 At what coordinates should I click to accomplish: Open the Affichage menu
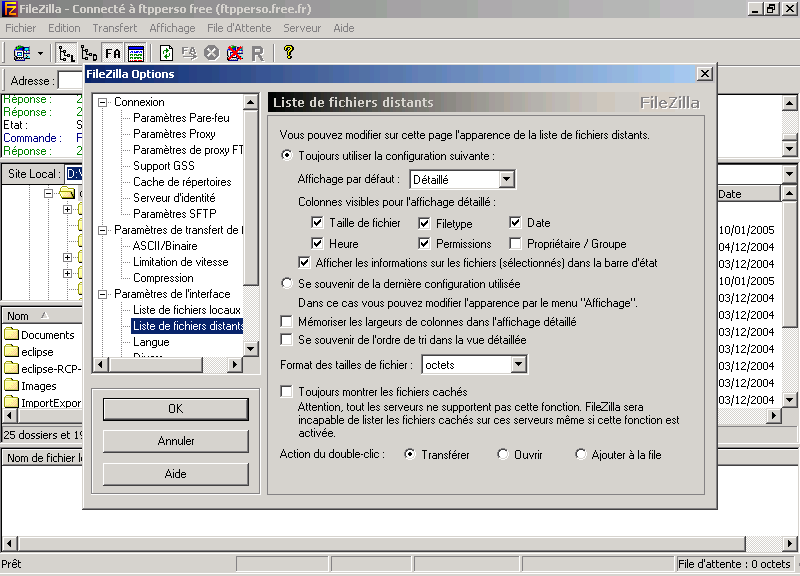(x=172, y=28)
